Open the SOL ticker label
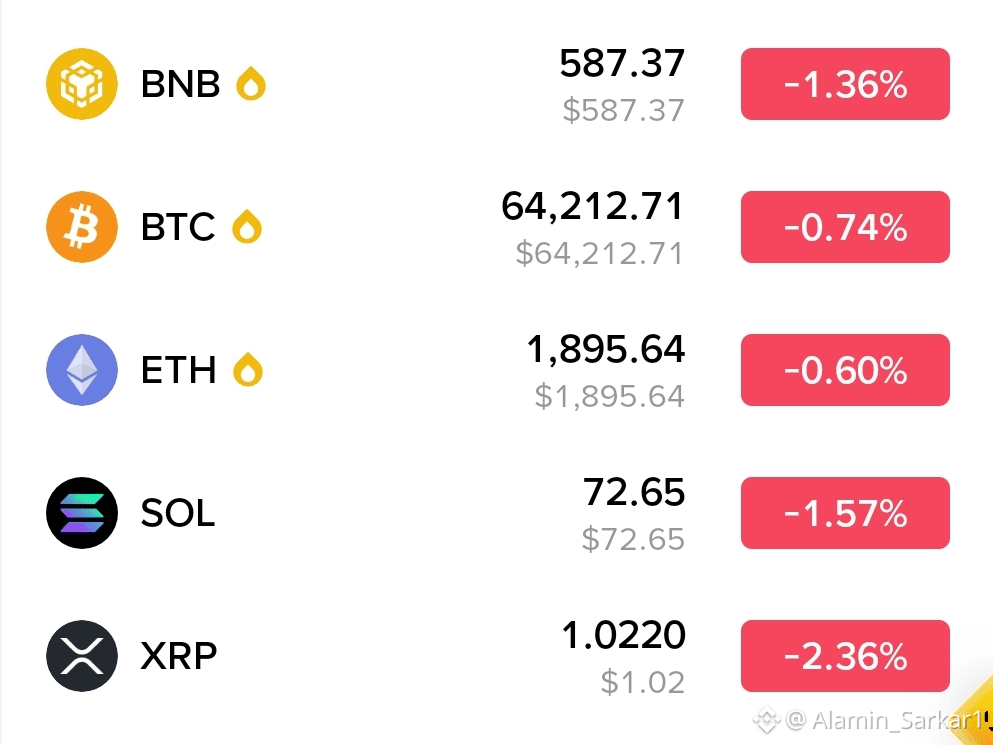Image resolution: width=993 pixels, height=745 pixels. [178, 513]
